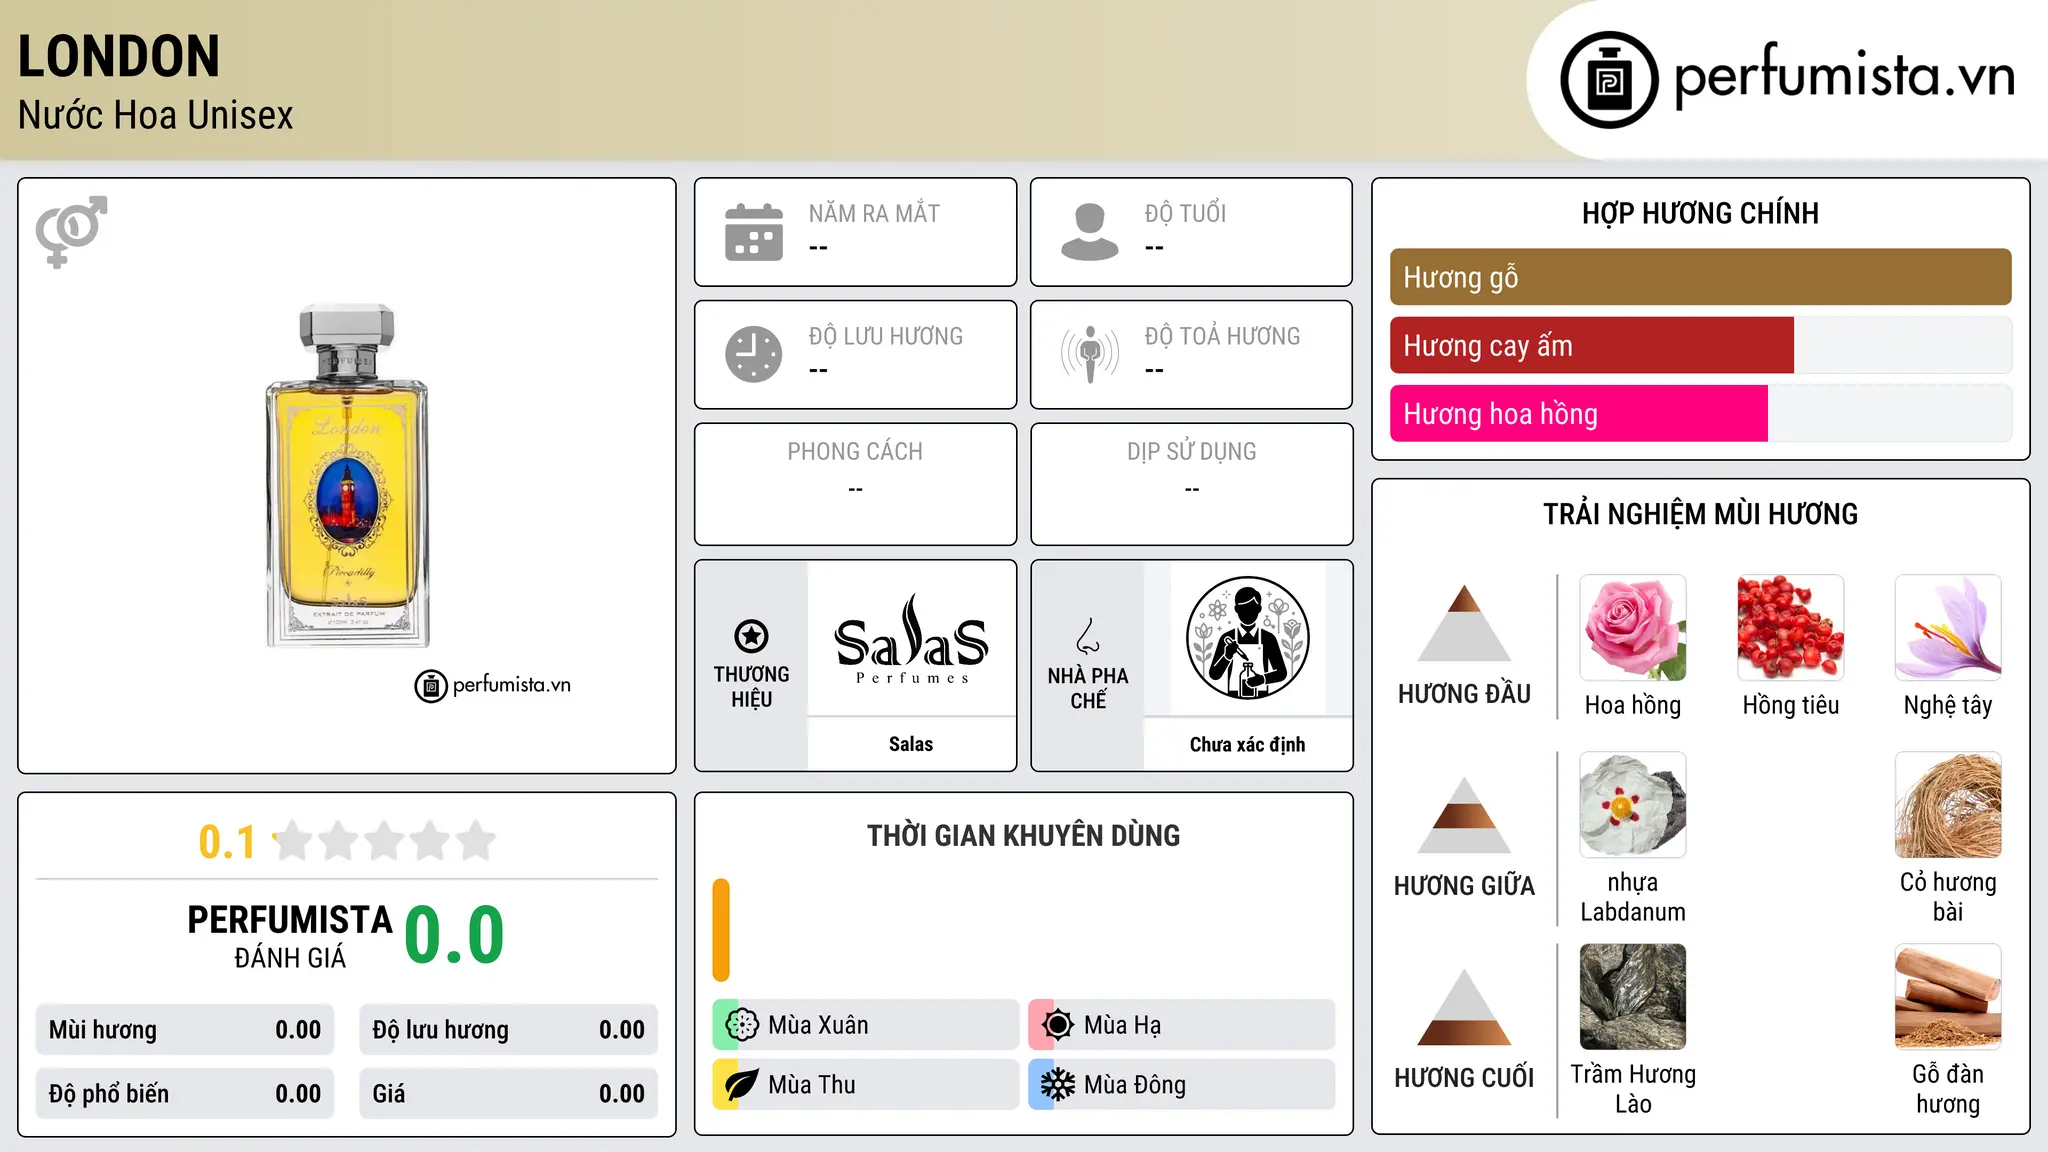This screenshot has height=1152, width=2048.
Task: Click the LONDON perfume title
Action: pos(119,56)
